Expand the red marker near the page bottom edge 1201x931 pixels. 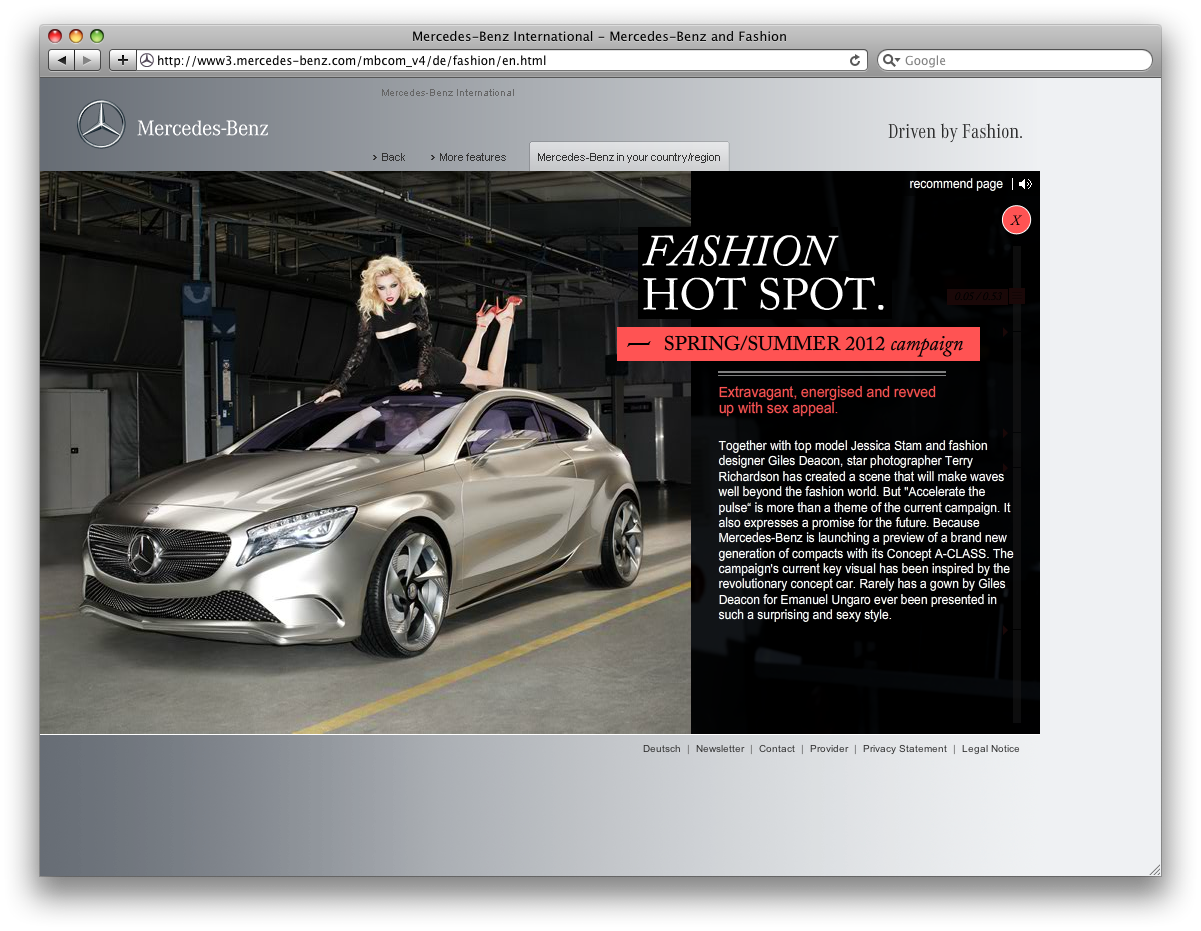coord(1005,629)
